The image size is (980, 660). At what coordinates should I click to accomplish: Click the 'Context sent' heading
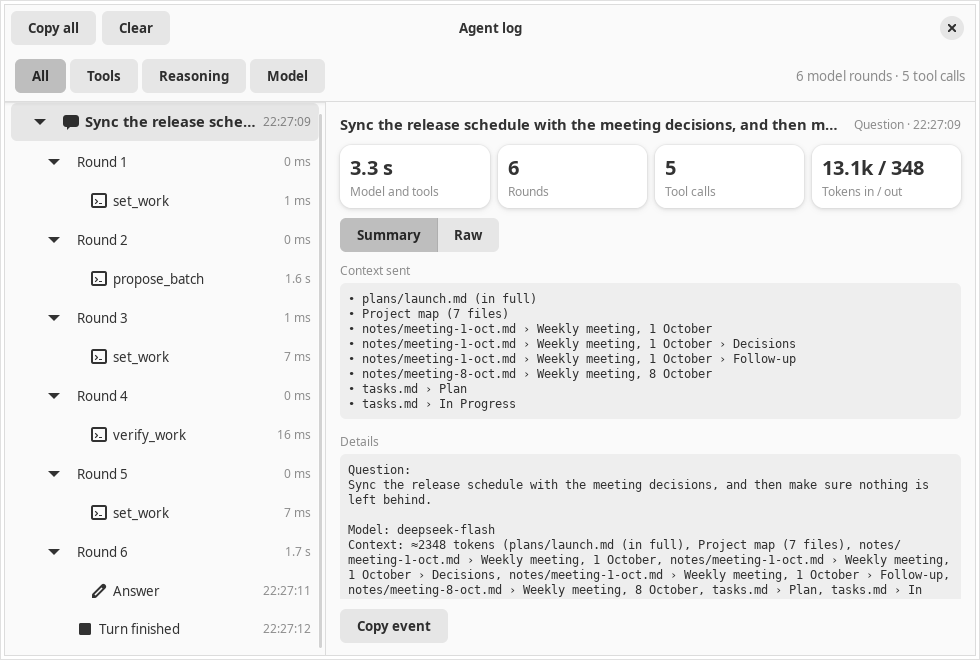375,271
